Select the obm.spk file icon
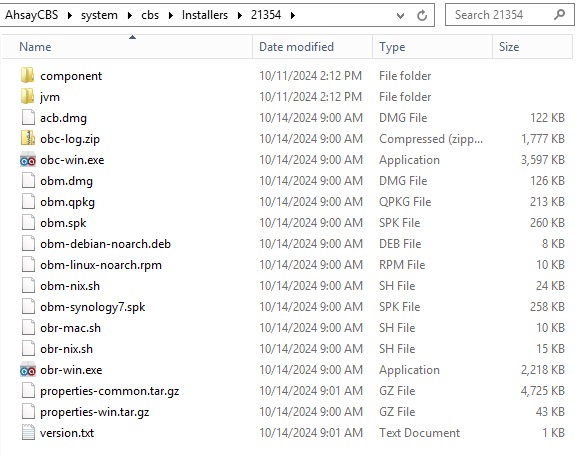Screen dimensions: 580x455 (28, 223)
